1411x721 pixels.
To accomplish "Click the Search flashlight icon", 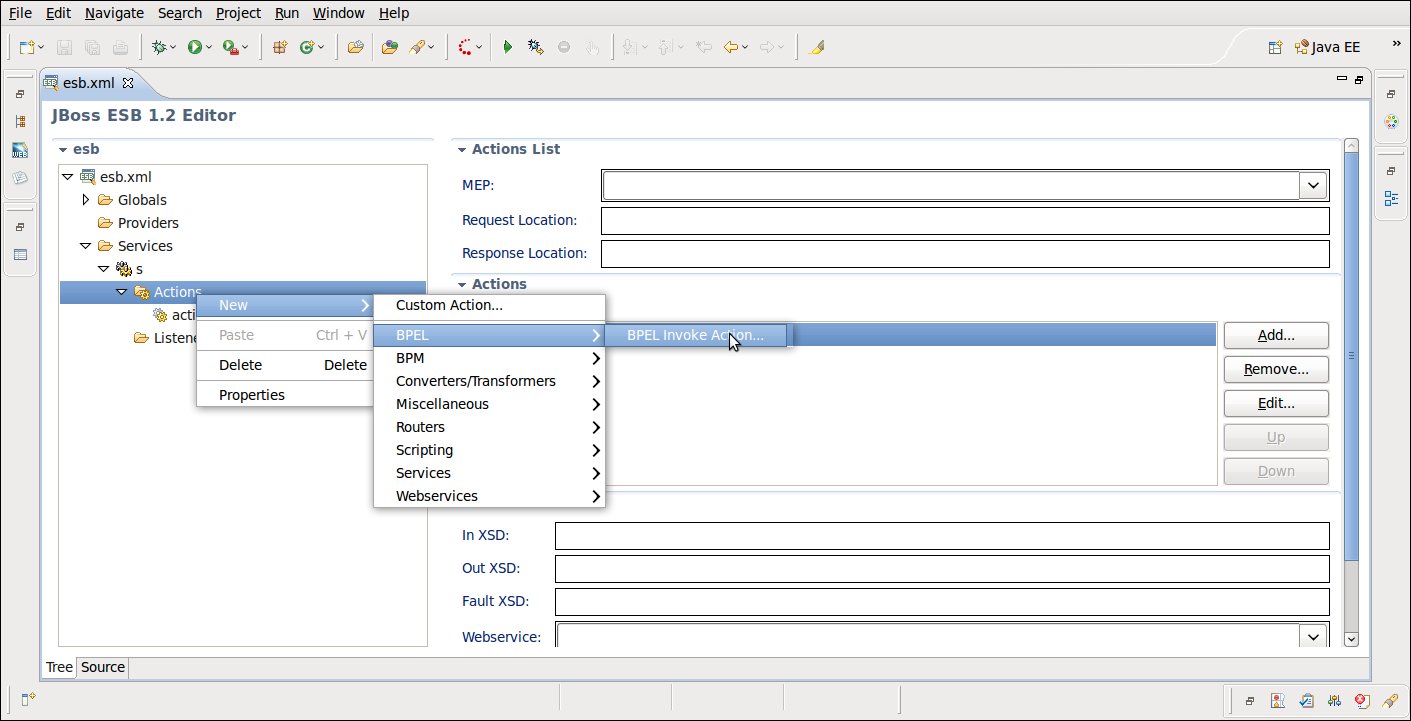I will tap(417, 47).
